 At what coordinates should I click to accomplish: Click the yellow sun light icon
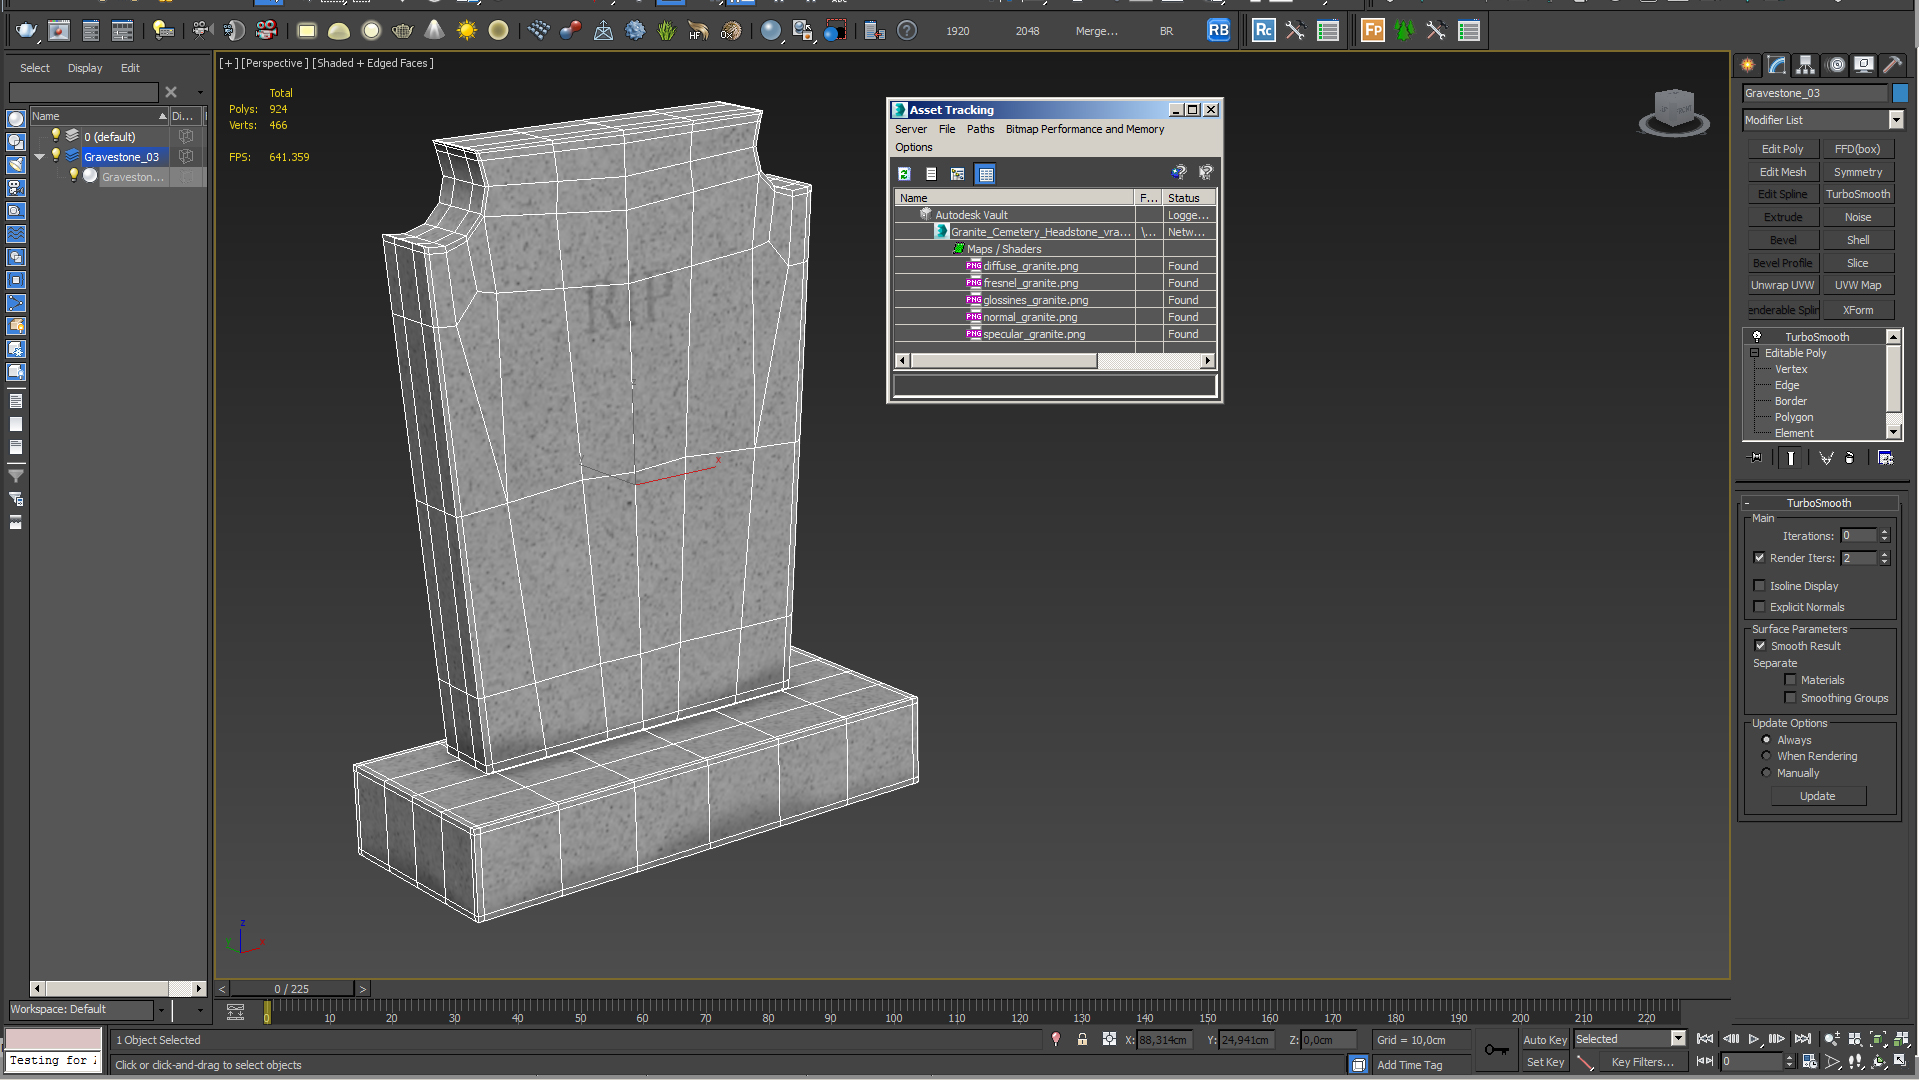point(466,31)
